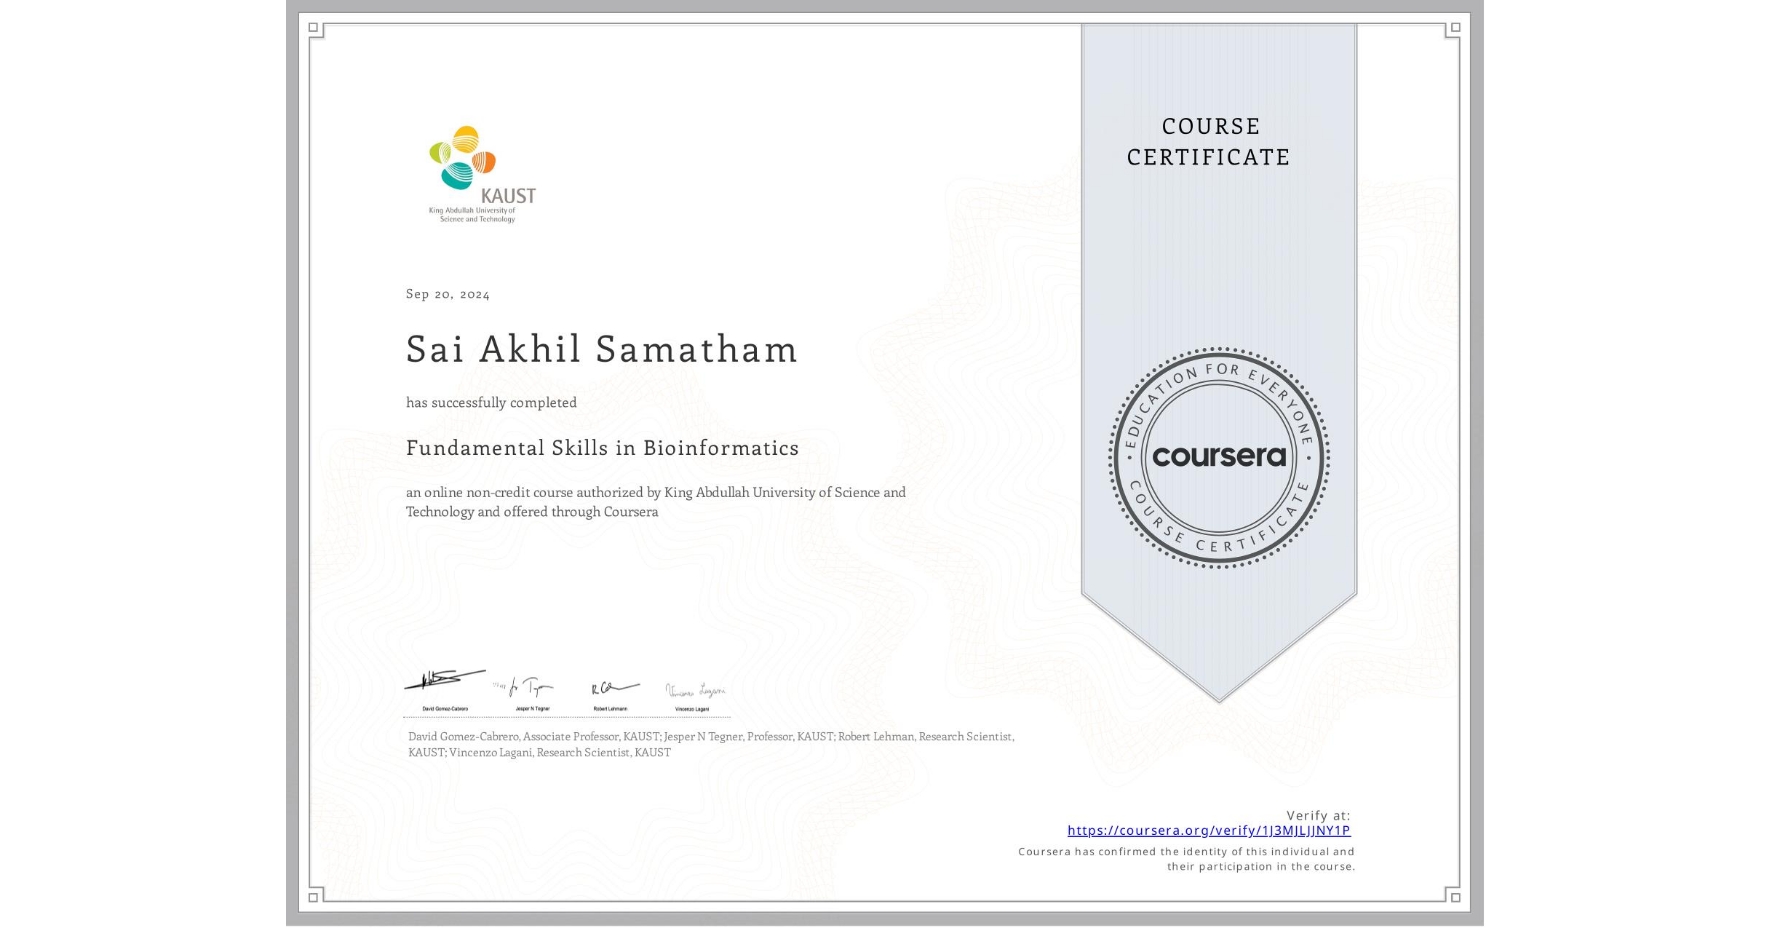Click the coursera wordmark inside the seal

(x=1218, y=458)
